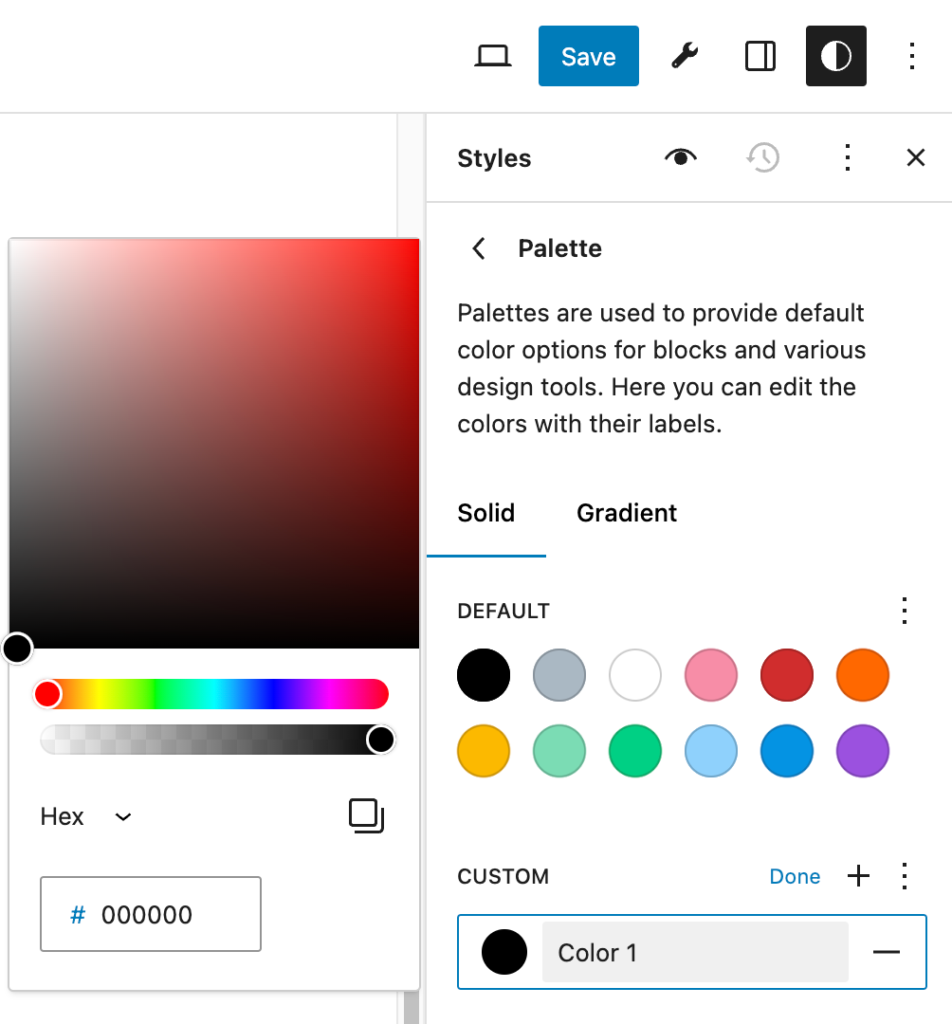
Task: Switch to the Gradient tab
Action: tap(626, 513)
